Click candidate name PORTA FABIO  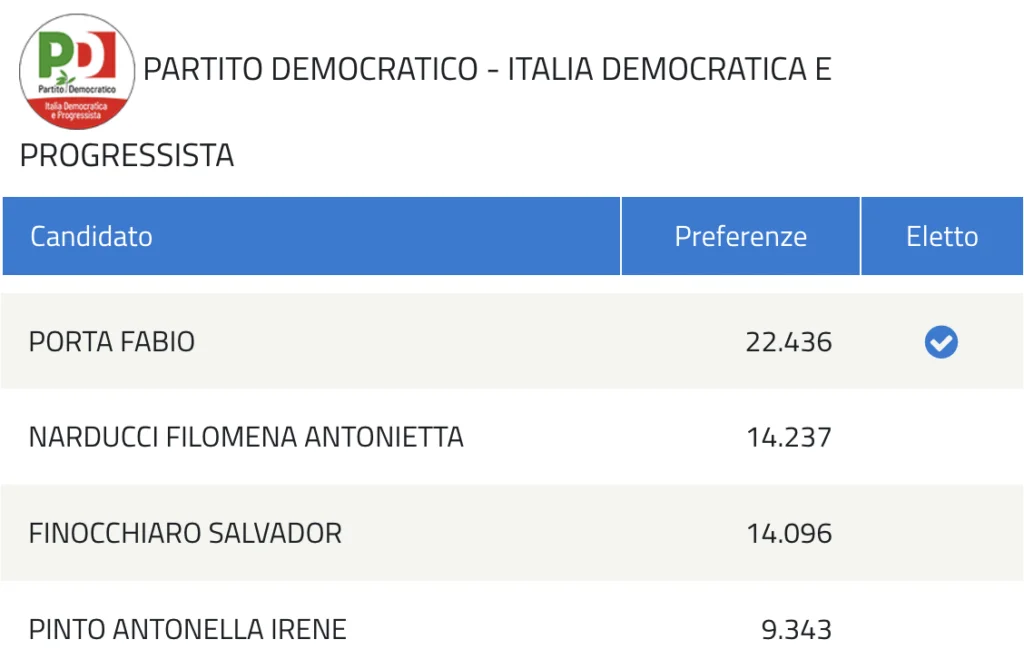click(x=112, y=342)
